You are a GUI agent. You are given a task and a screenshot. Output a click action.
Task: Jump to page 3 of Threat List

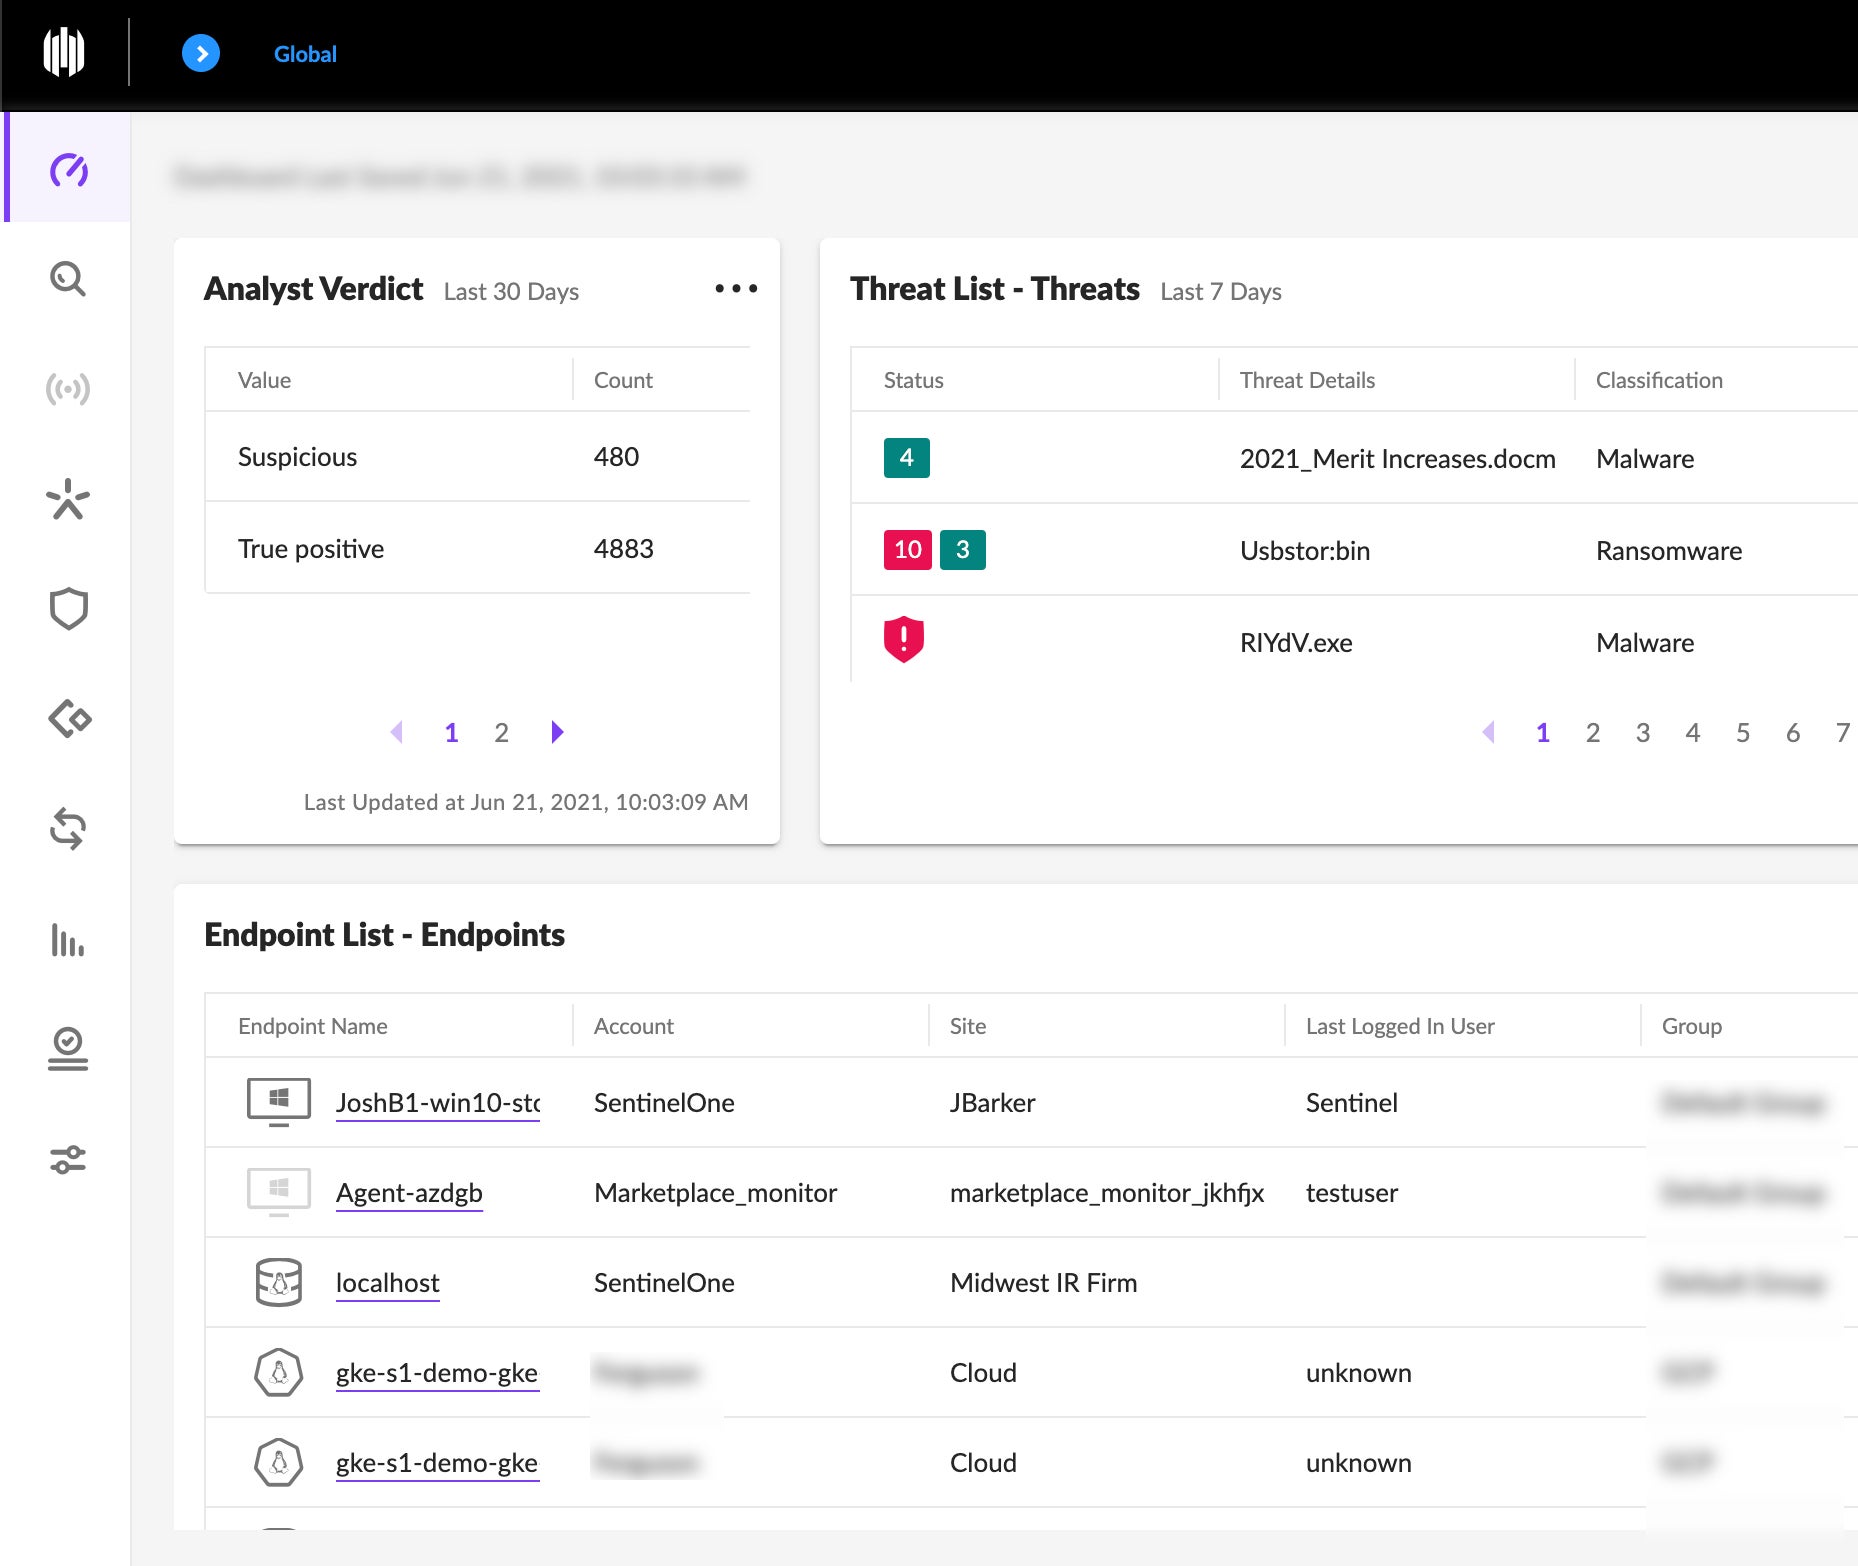tap(1642, 733)
